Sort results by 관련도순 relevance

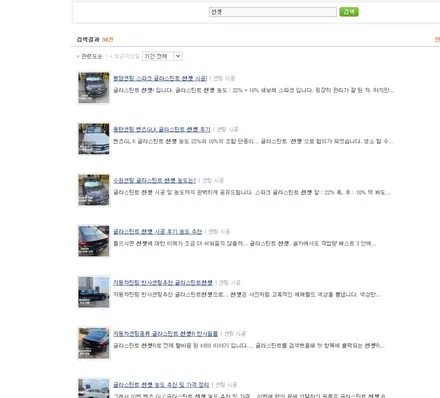[91, 56]
